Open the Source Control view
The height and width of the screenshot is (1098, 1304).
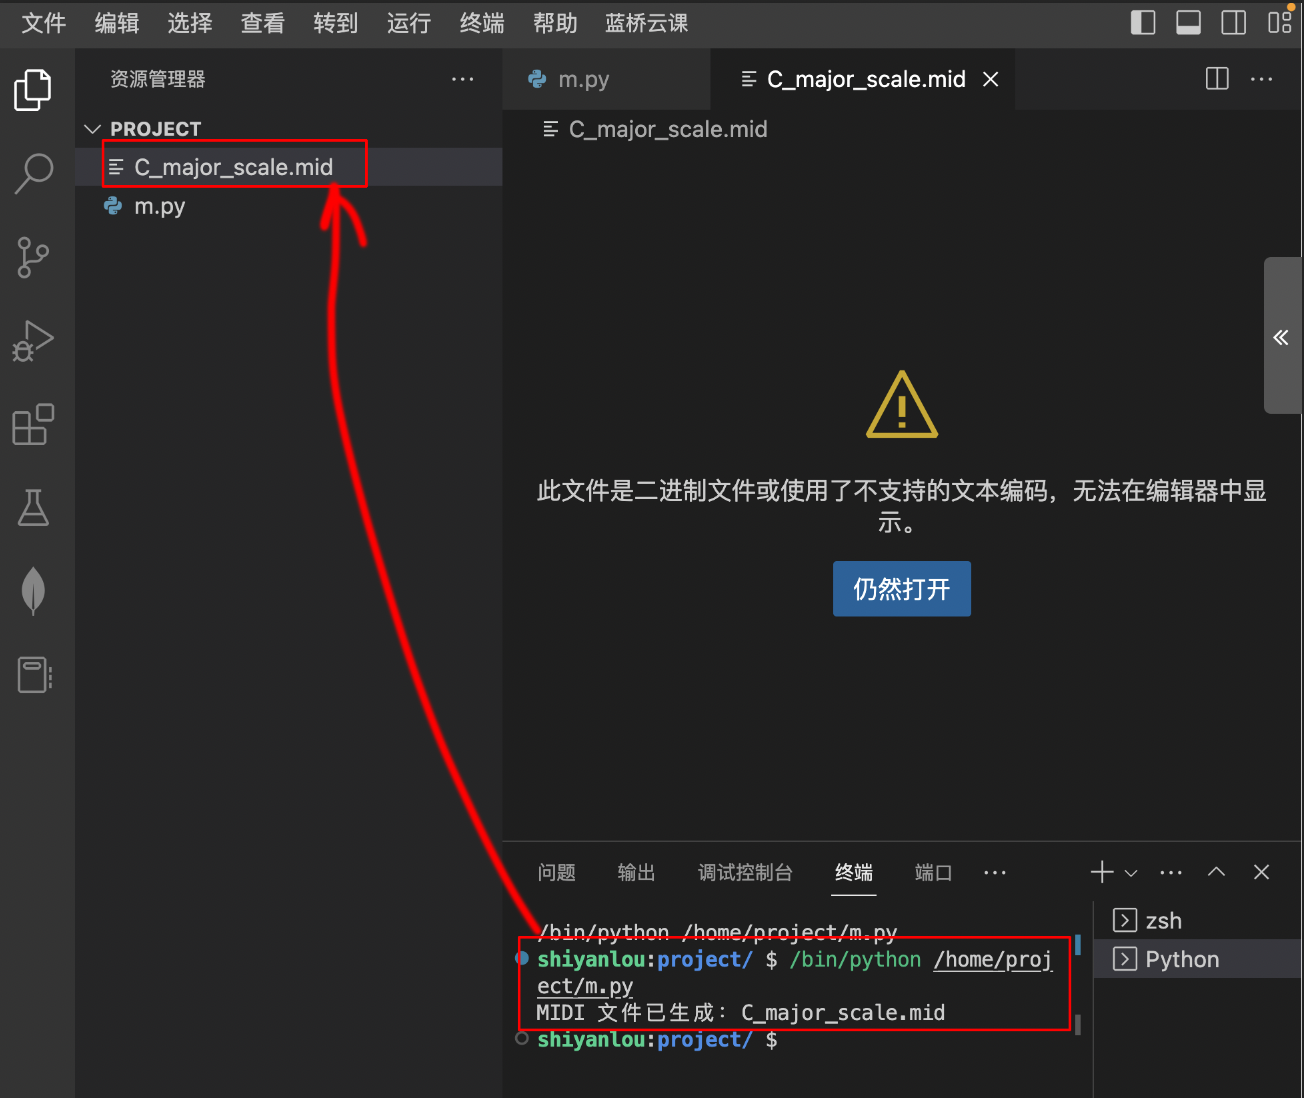33,257
